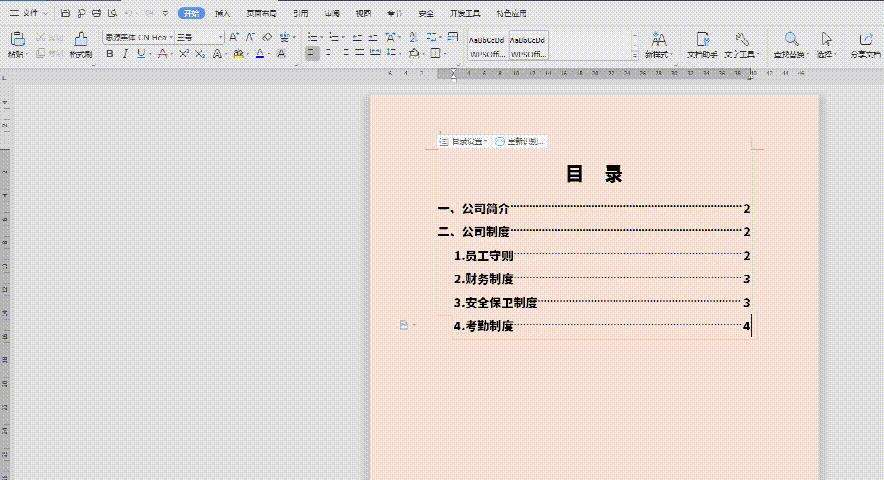Screen dimensions: 884x480
Task: Expand the 文件 menu arrow
Action: 45,13
